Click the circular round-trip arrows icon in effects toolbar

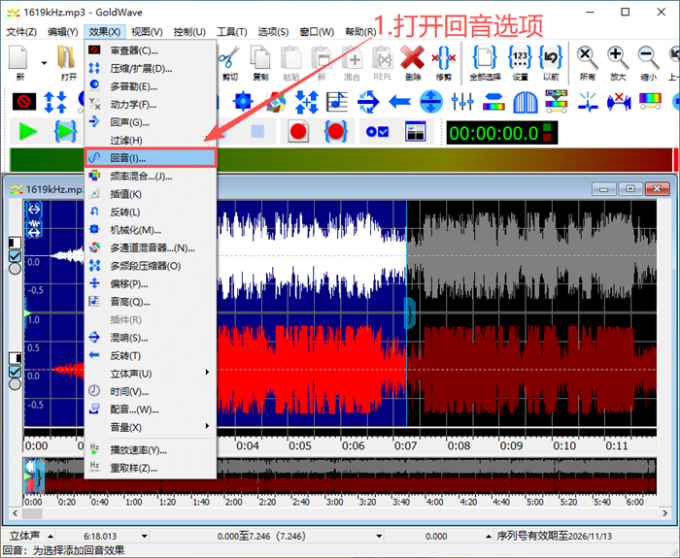pyautogui.click(x=368, y=101)
